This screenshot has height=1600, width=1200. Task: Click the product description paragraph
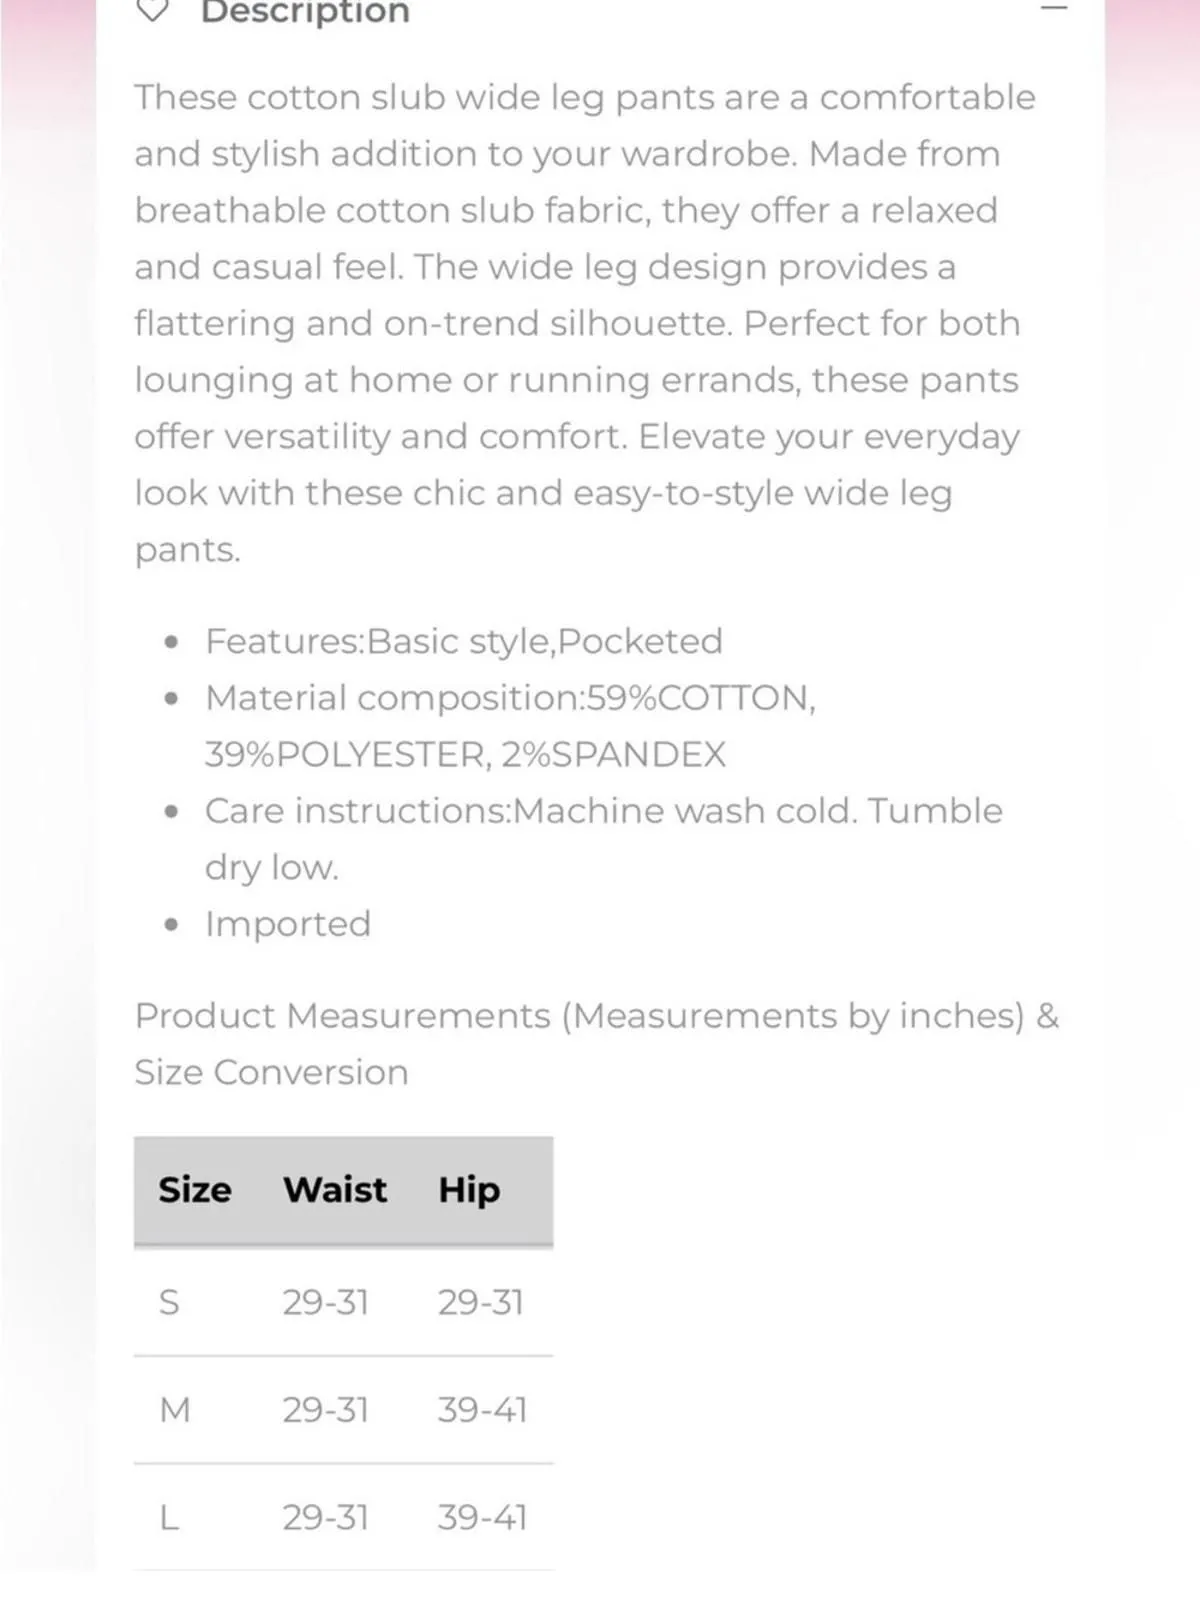pyautogui.click(x=585, y=323)
